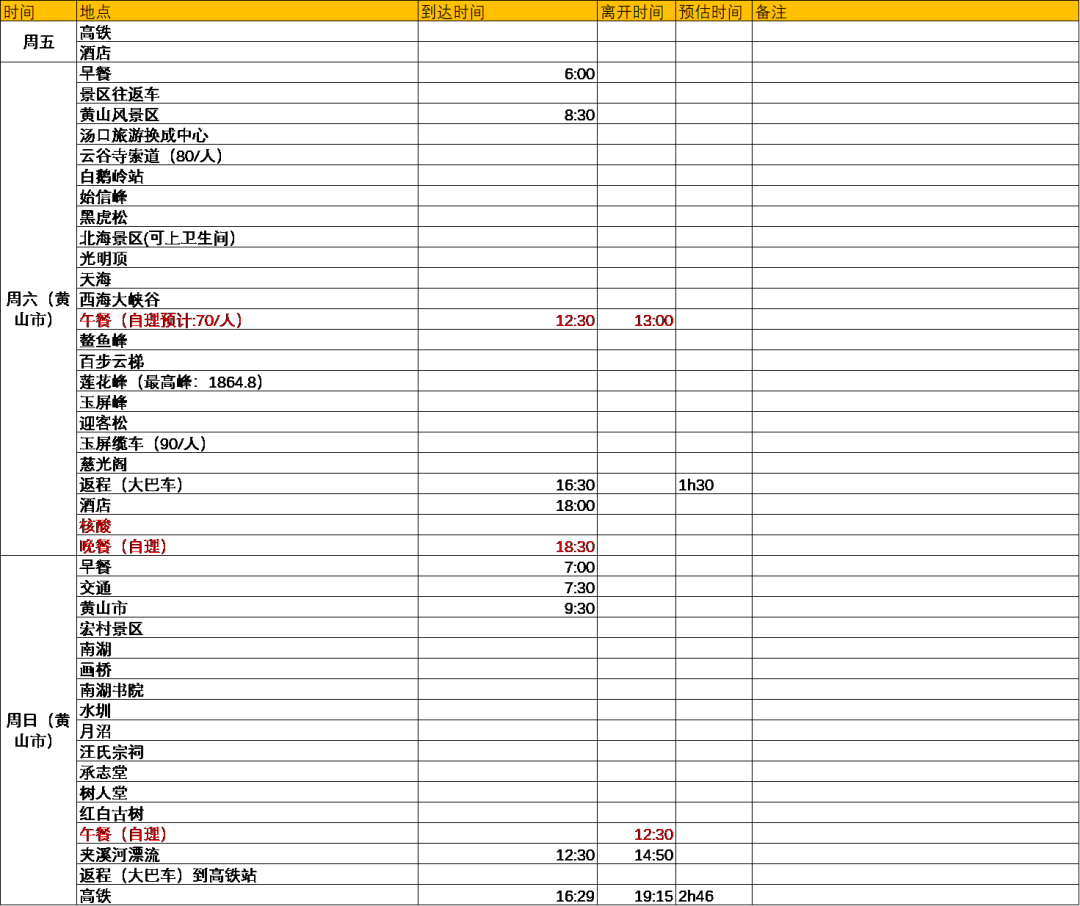1080x906 pixels.
Task: Click the 周五 day cell
Action: click(x=39, y=42)
